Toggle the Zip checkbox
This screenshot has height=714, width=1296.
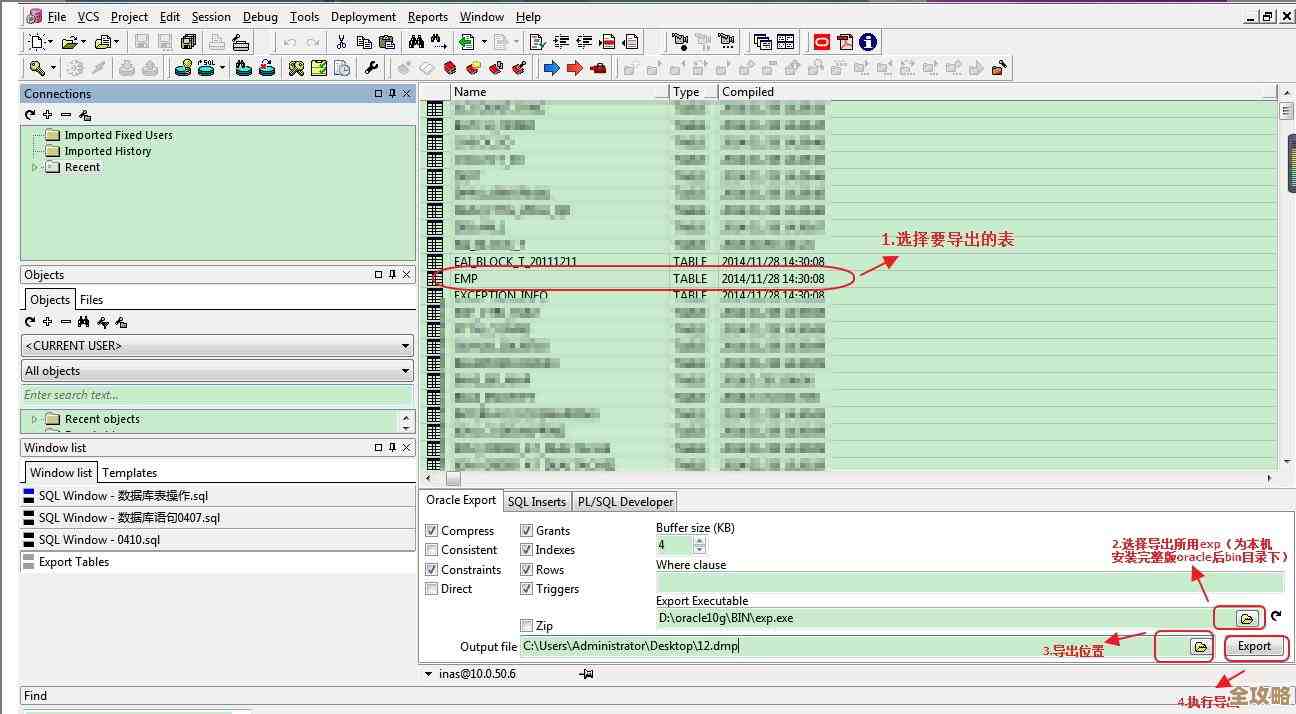point(527,626)
